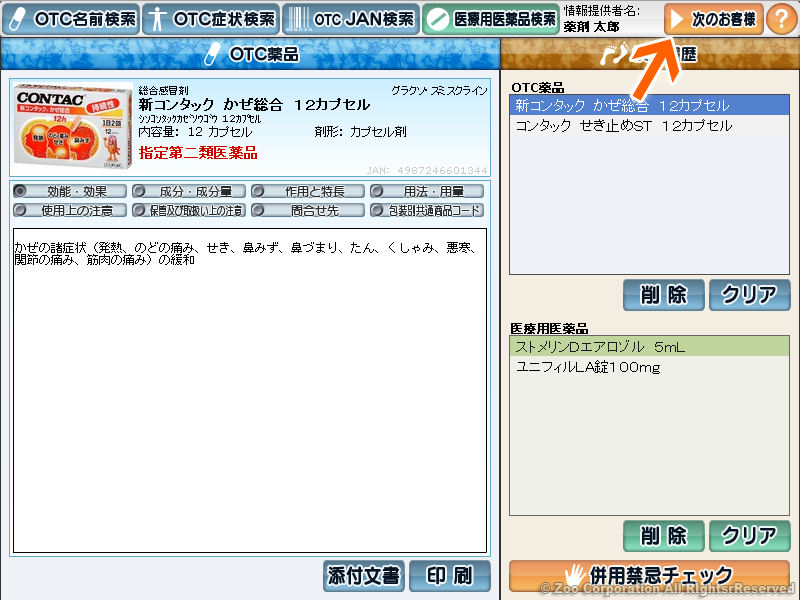
Task: Select the 問合せ先 radio option
Action: click(x=308, y=210)
